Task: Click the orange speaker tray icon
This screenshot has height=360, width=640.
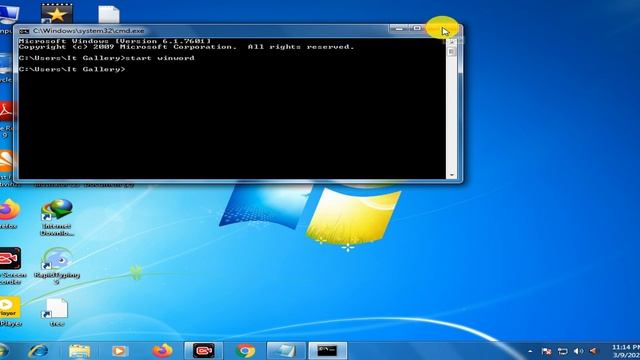Action: 593,351
